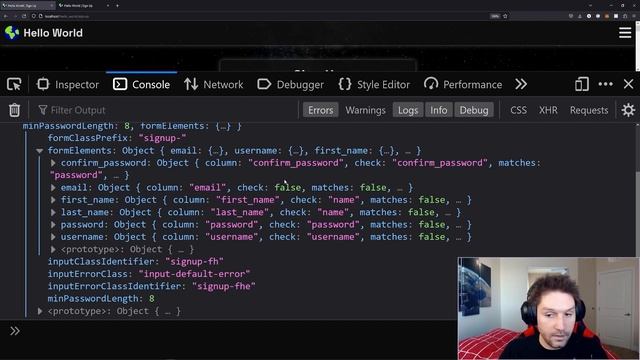This screenshot has height=360, width=640.
Task: Click inputErrorClass "input-default-error" value
Action: [194, 274]
